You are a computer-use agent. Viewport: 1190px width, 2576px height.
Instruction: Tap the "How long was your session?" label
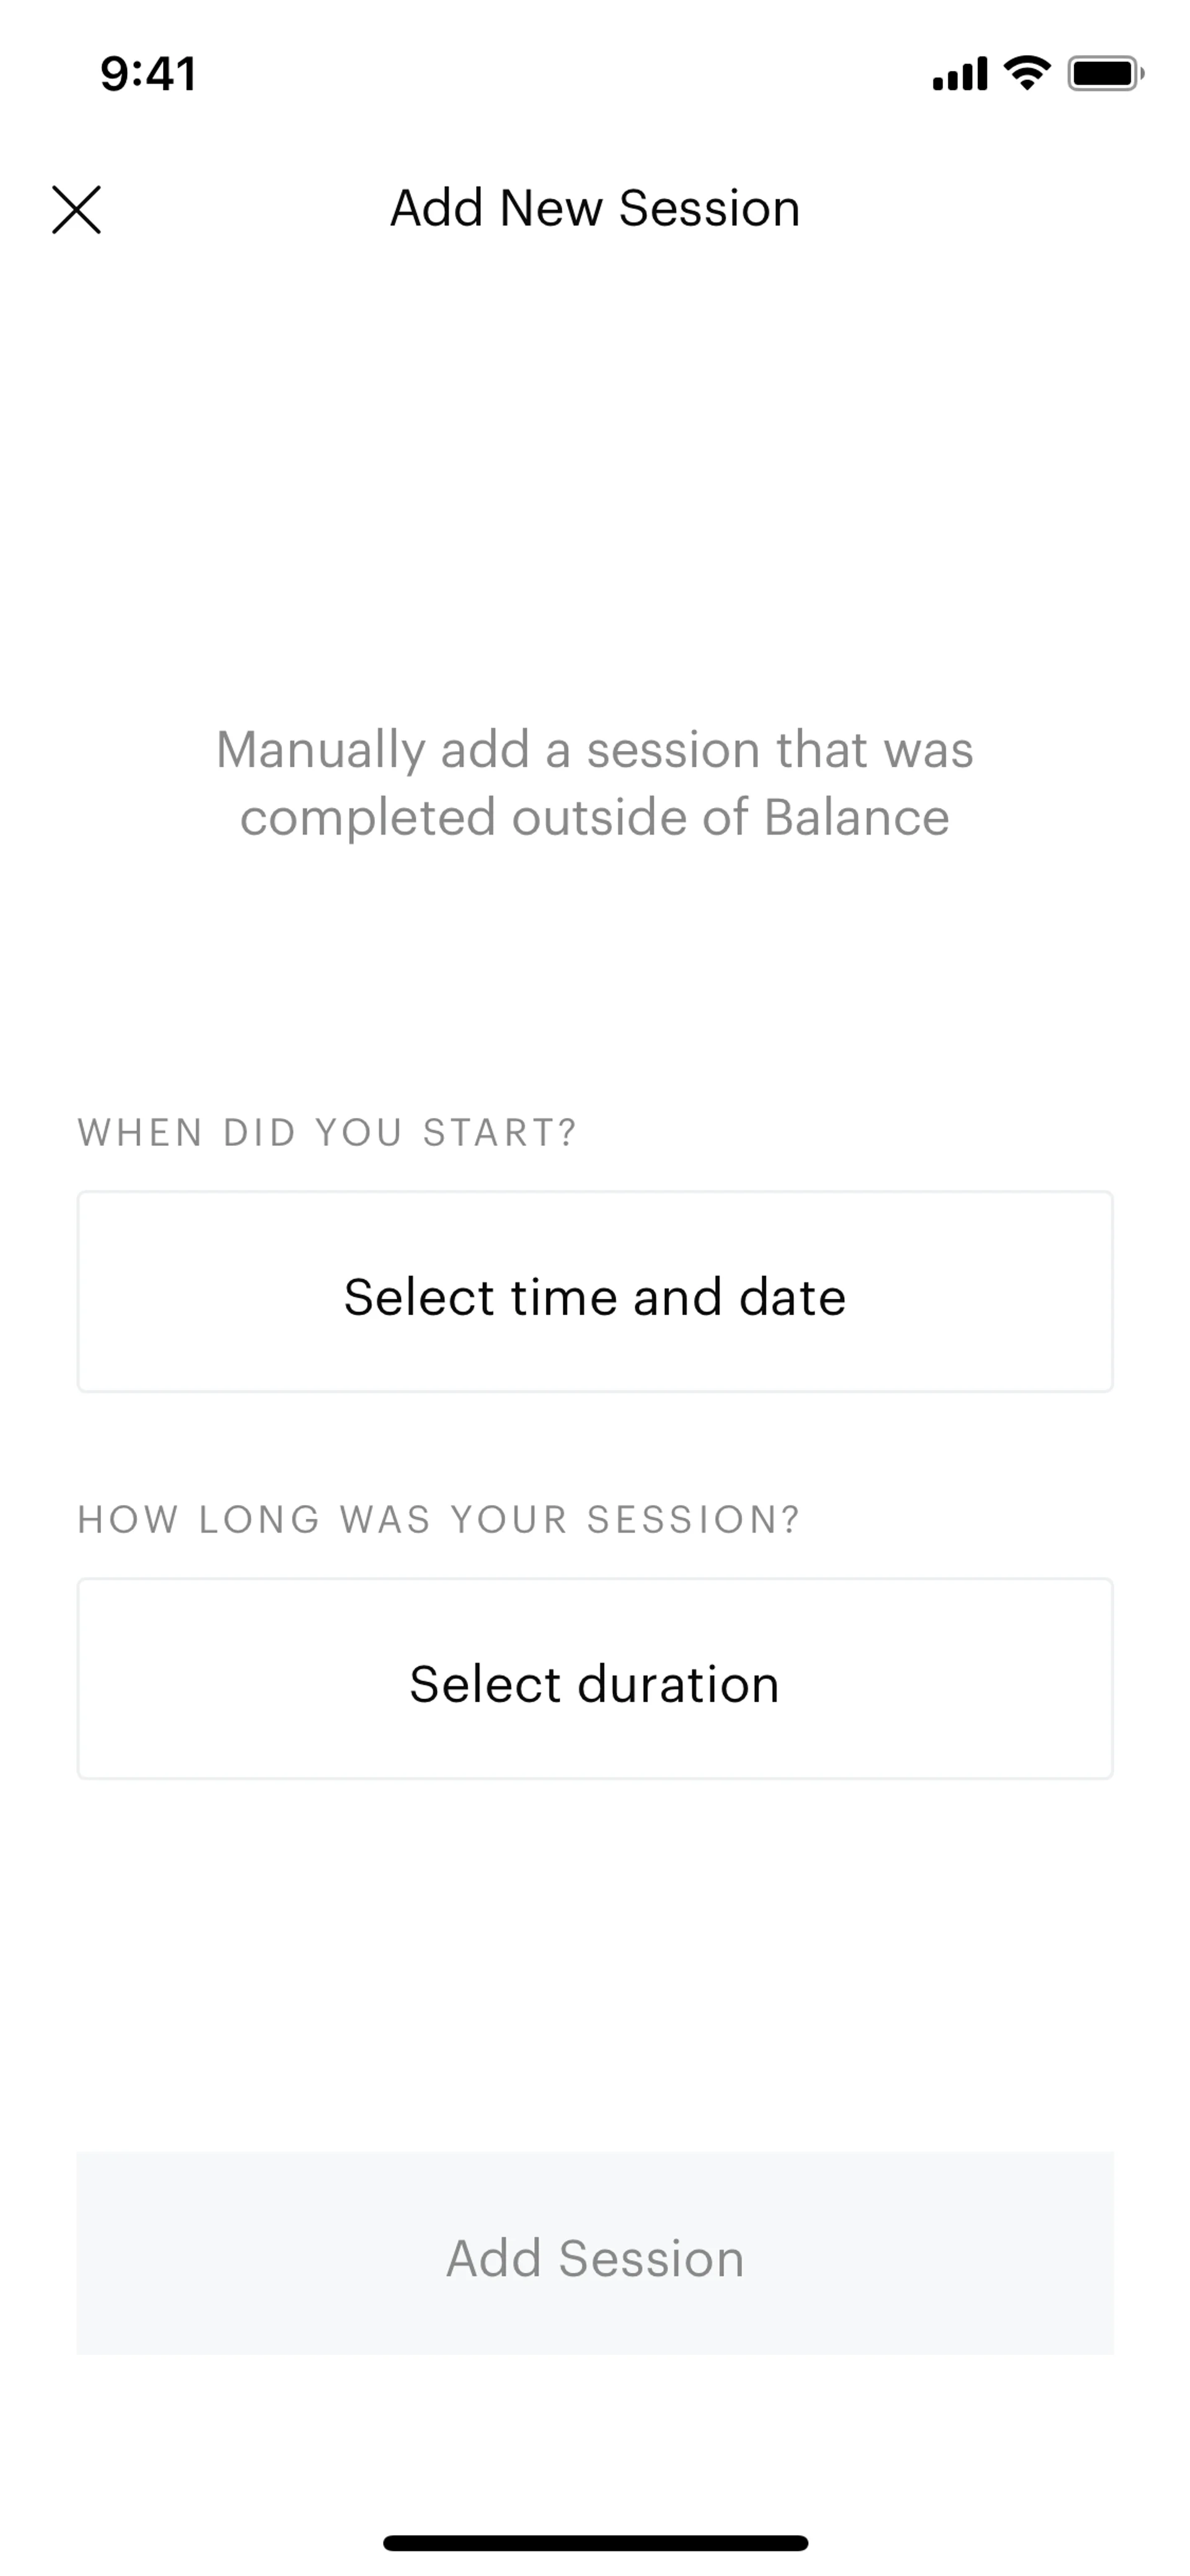click(439, 1519)
